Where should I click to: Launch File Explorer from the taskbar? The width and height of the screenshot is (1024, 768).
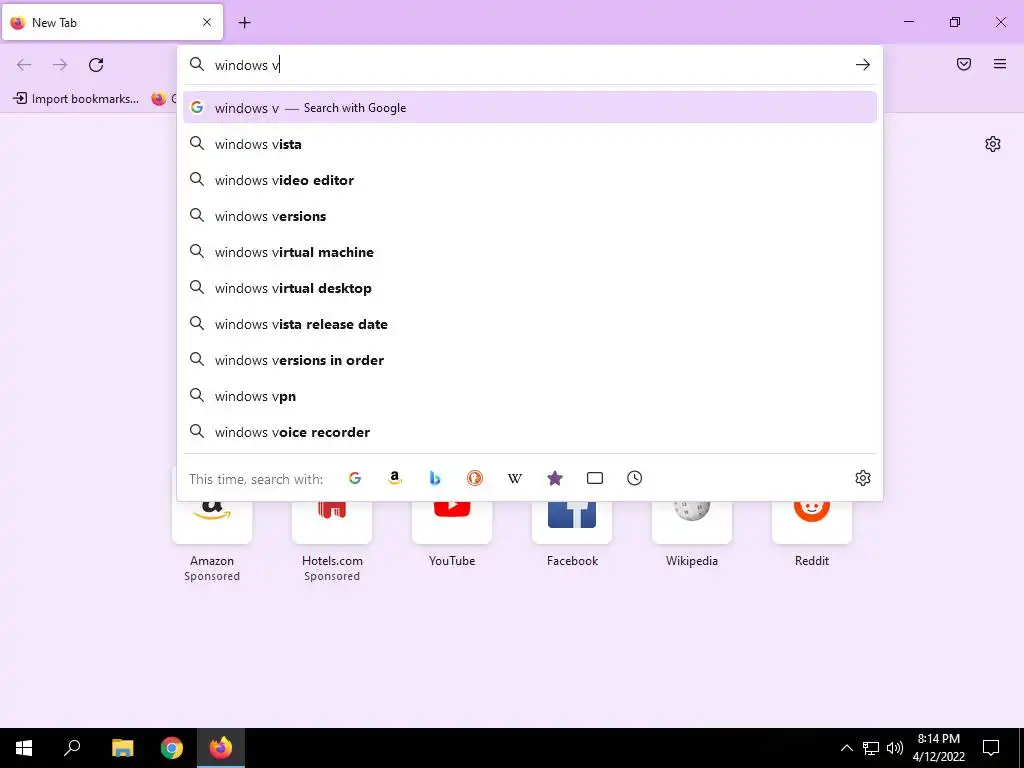(122, 748)
